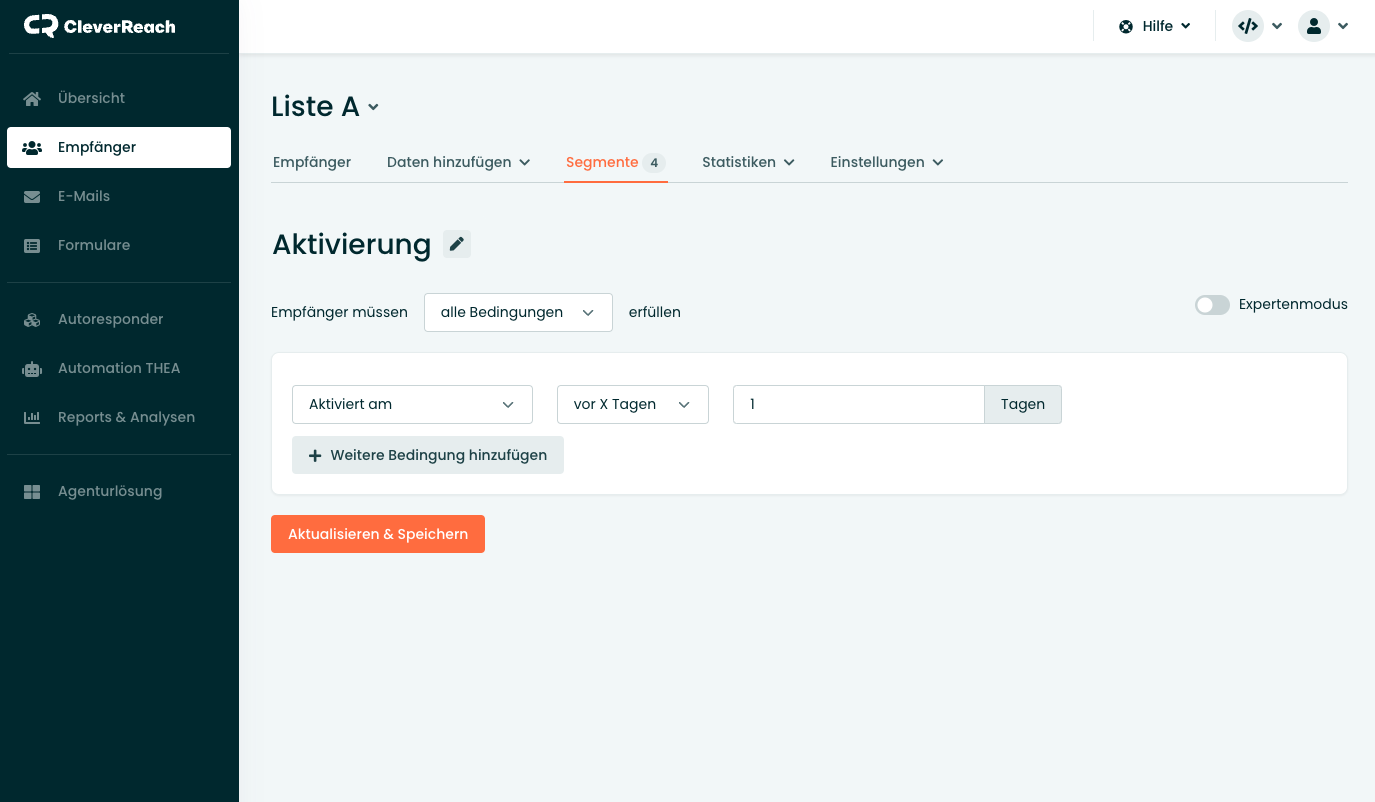
Task: Open the 'alle Bedingungen' dropdown
Action: click(518, 312)
